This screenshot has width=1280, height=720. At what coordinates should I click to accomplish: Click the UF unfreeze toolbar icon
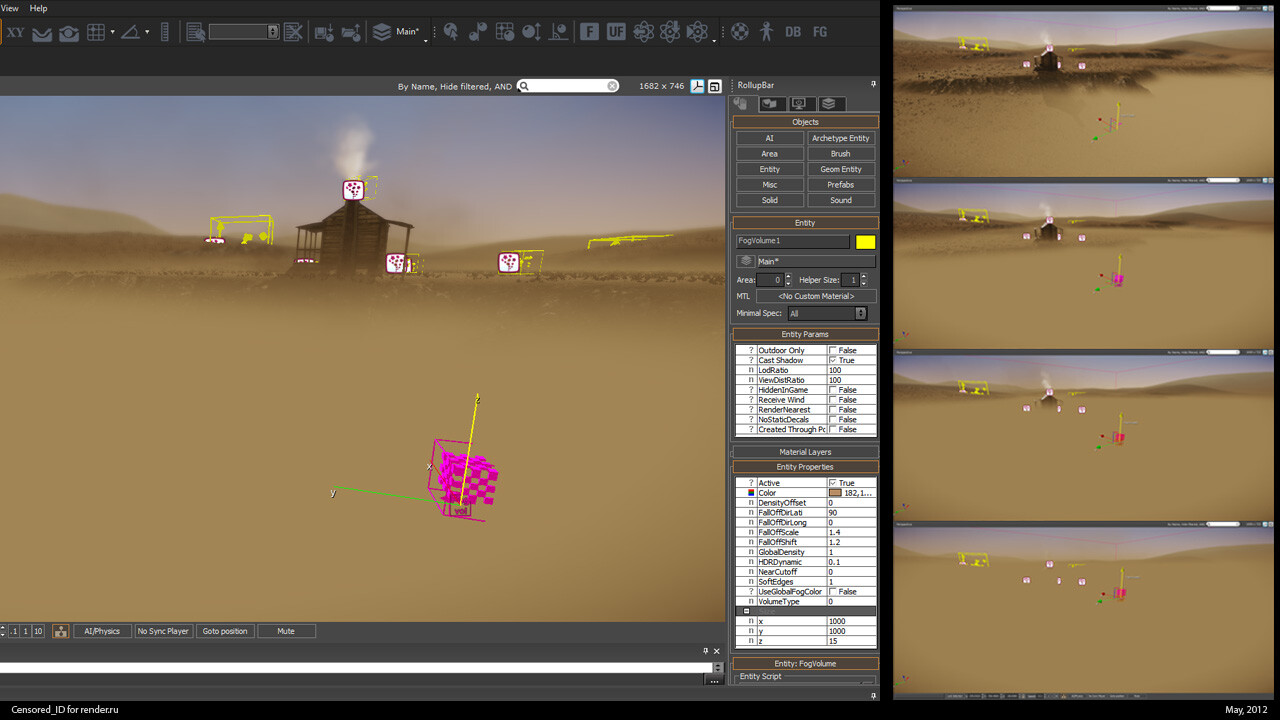pos(616,32)
